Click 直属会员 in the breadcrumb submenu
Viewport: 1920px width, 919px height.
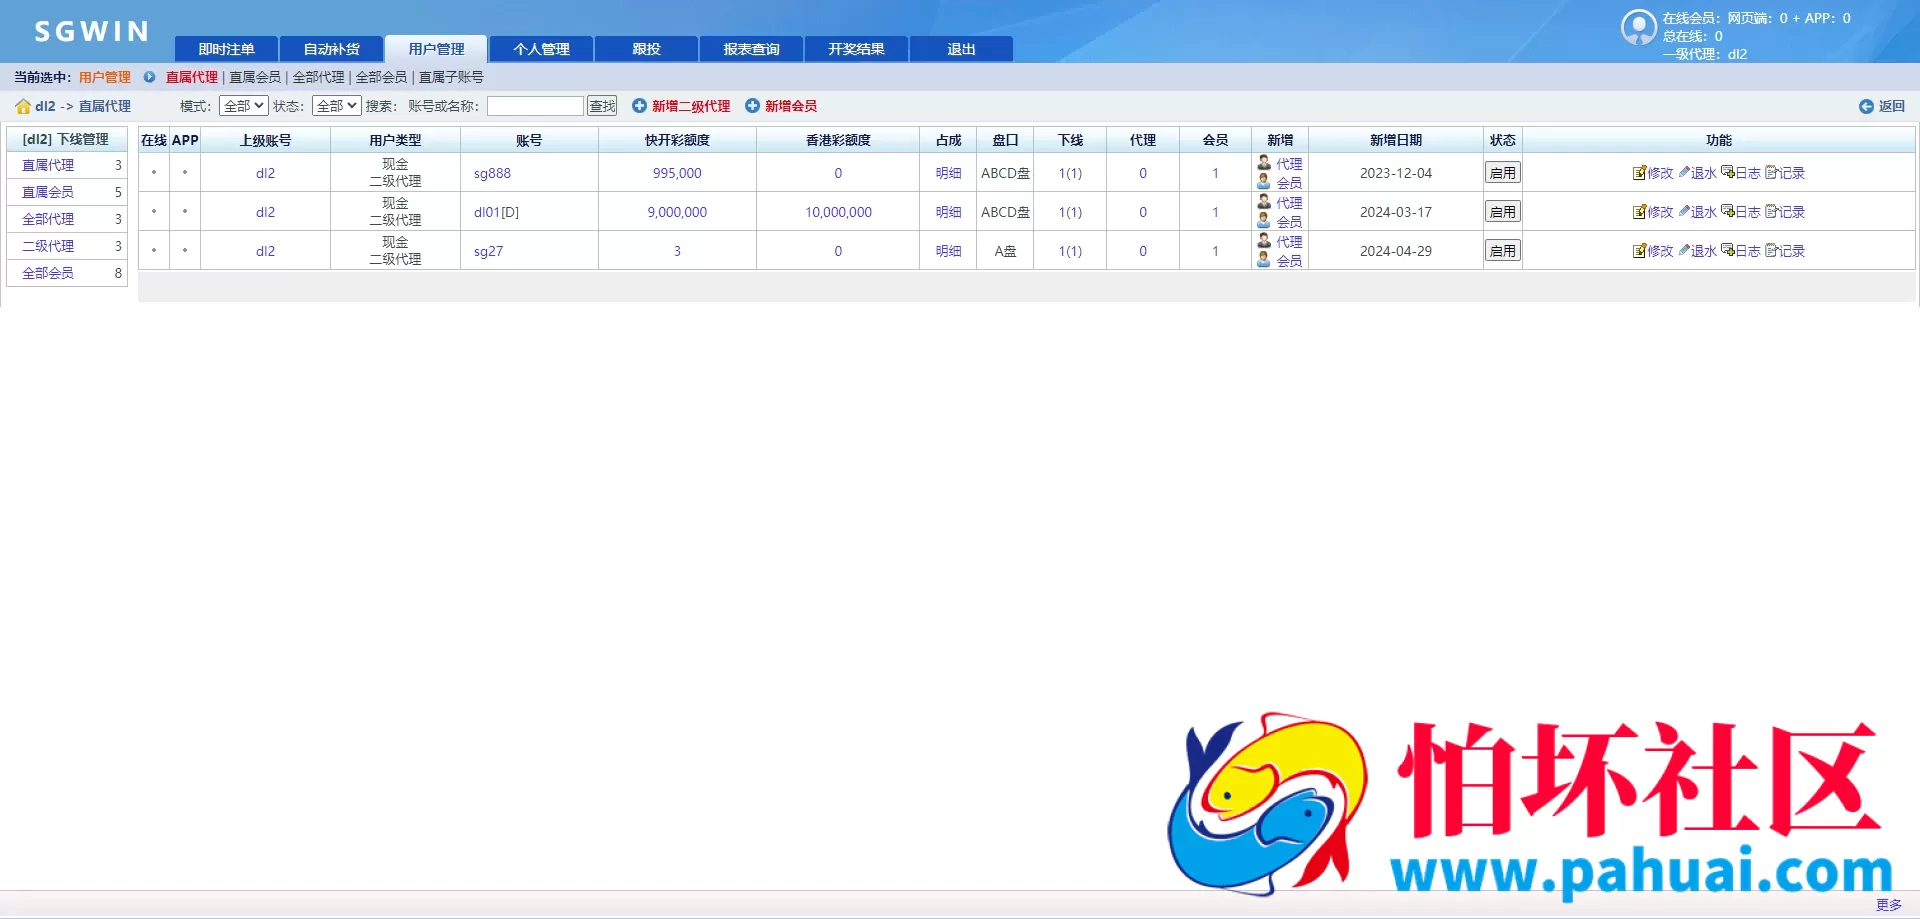coord(255,77)
